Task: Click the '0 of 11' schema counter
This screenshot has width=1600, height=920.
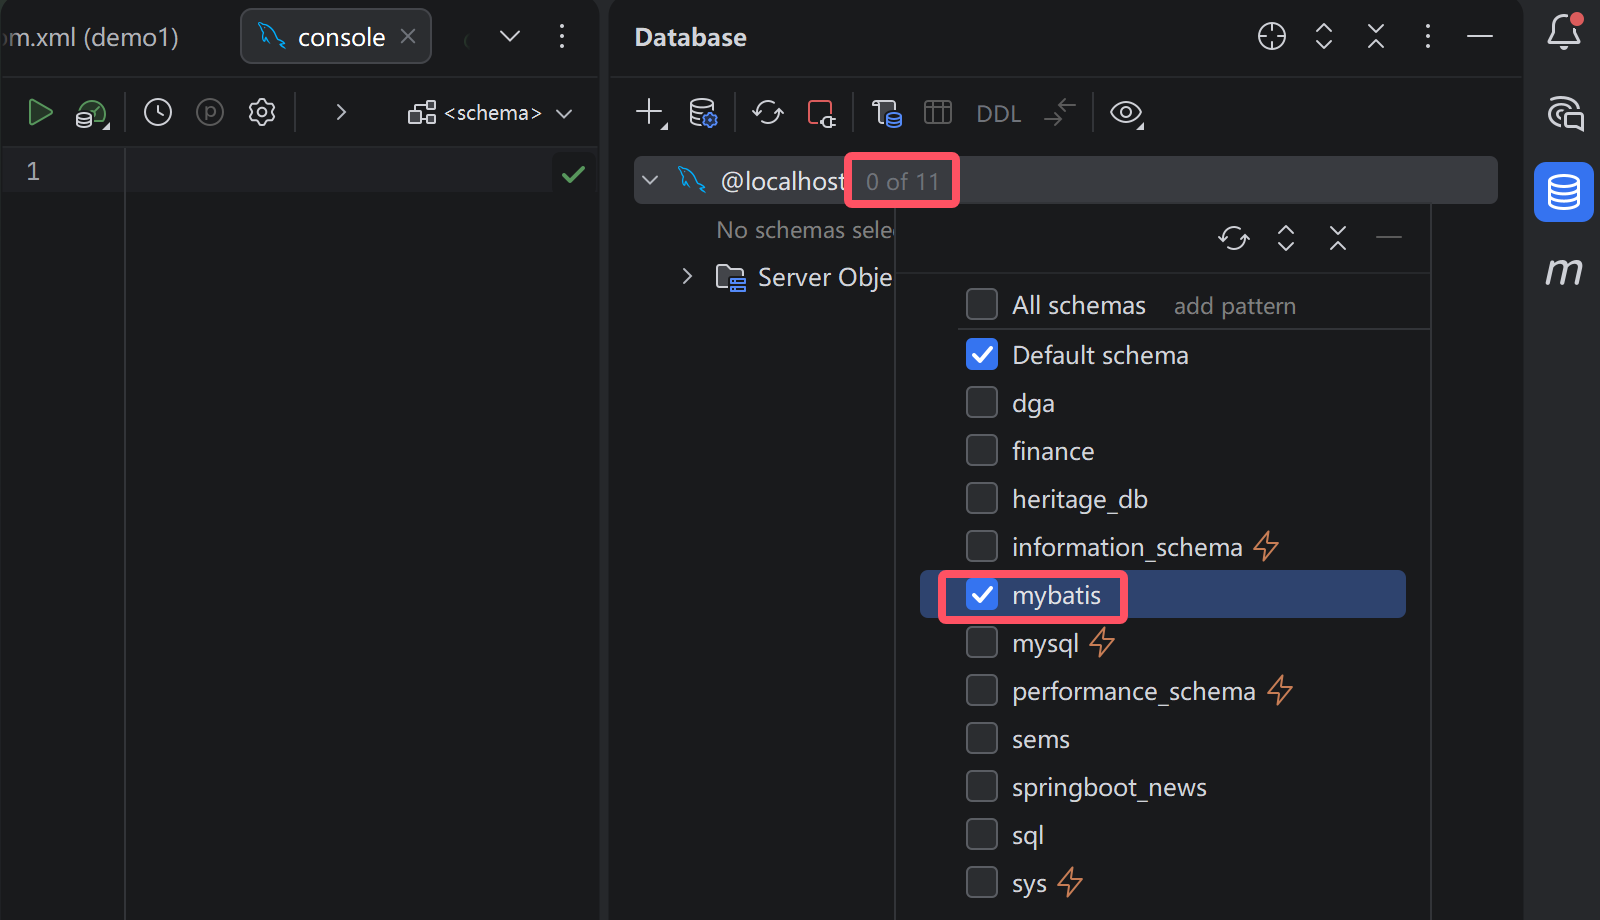Action: (x=902, y=181)
